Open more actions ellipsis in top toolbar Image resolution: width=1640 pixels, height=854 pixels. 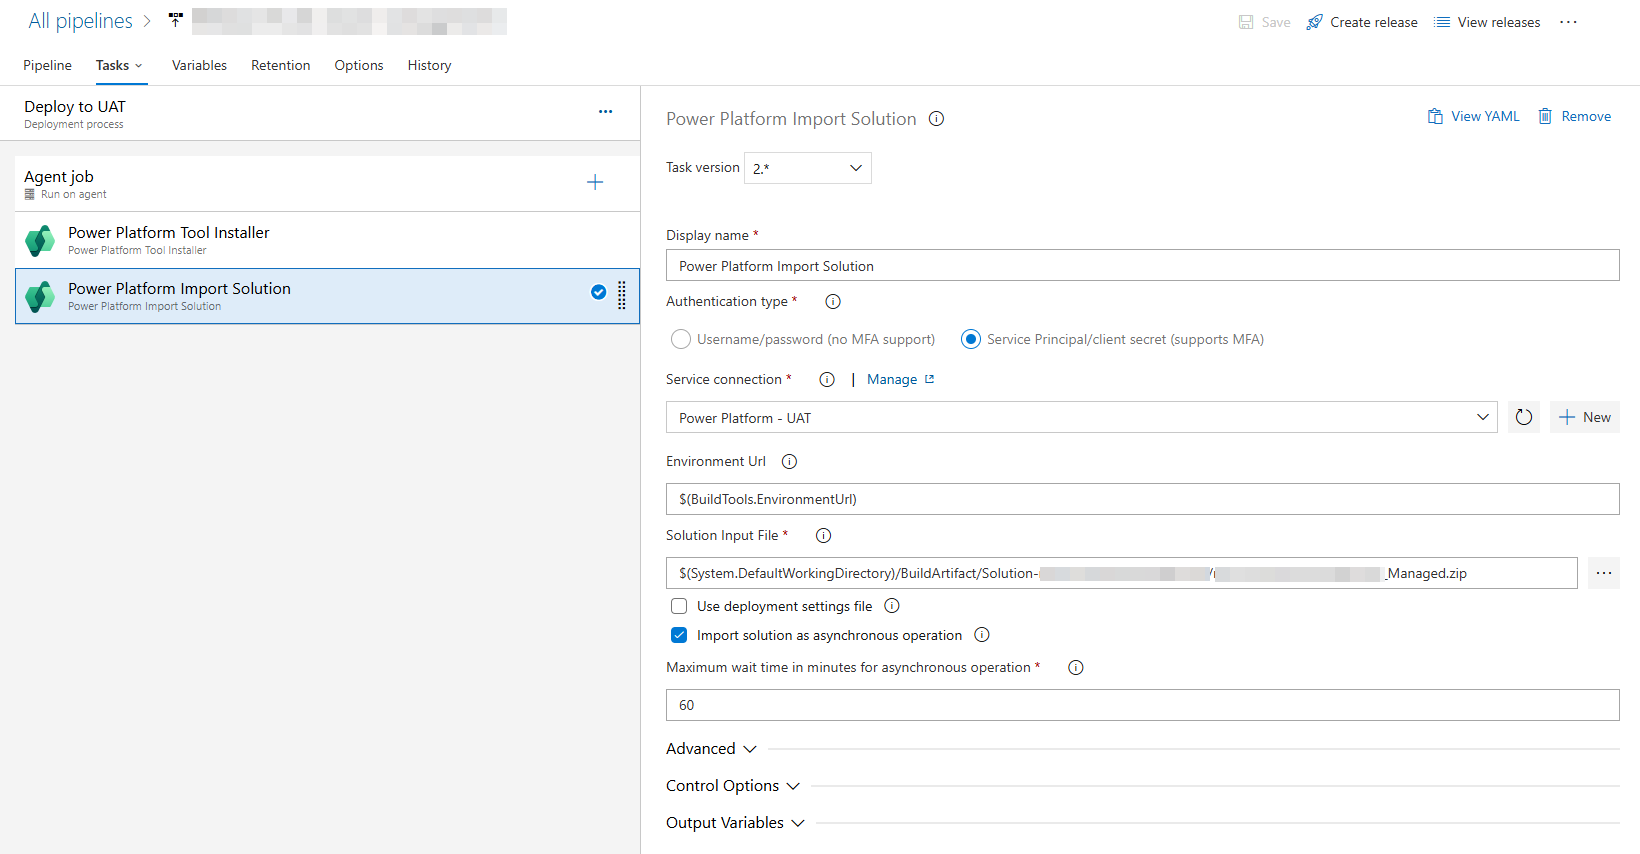click(x=1568, y=22)
